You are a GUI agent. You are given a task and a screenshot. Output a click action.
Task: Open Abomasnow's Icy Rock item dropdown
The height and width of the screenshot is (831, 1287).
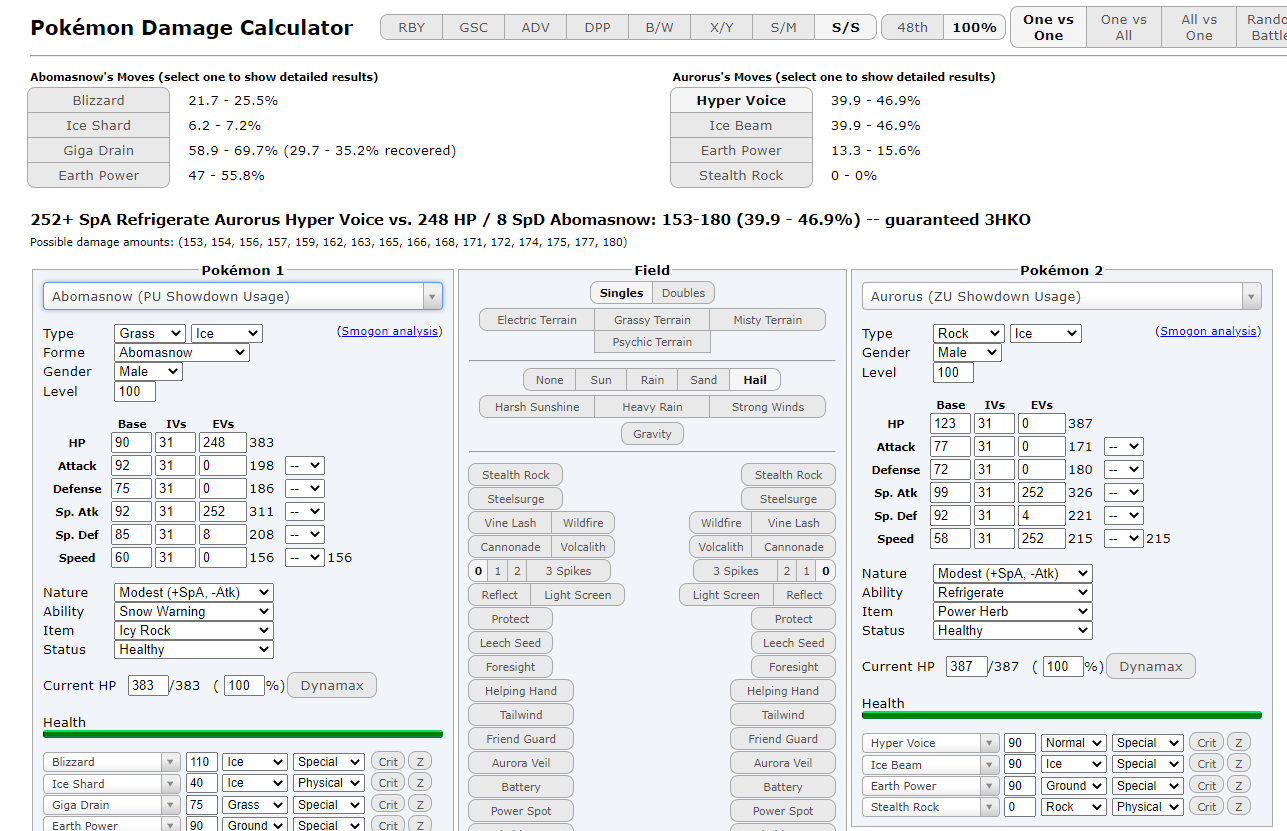[x=194, y=630]
